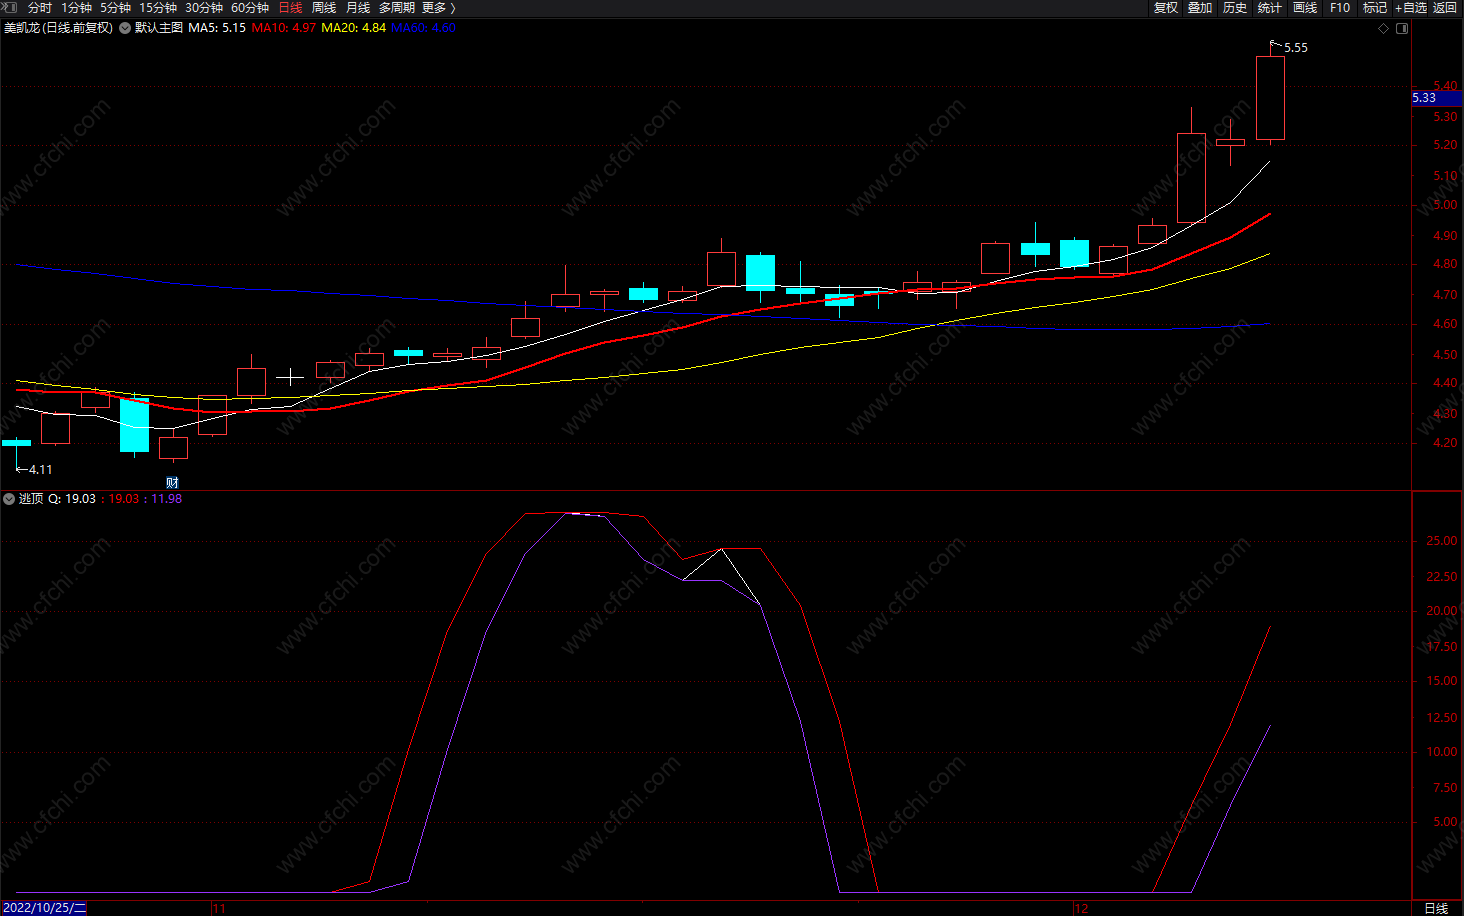This screenshot has width=1464, height=916.
Task: Click the 日线 label at bottom-right
Action: [1436, 908]
